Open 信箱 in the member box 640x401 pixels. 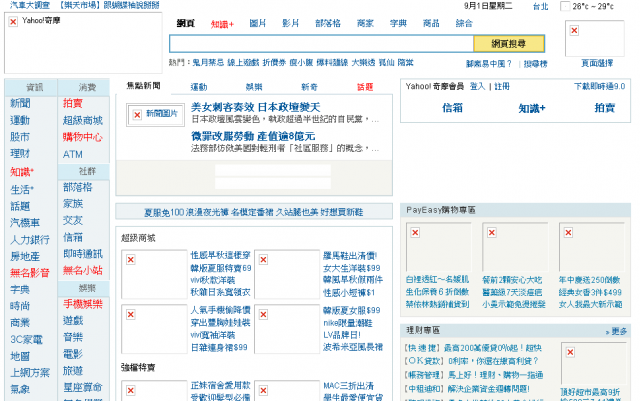[x=452, y=108]
